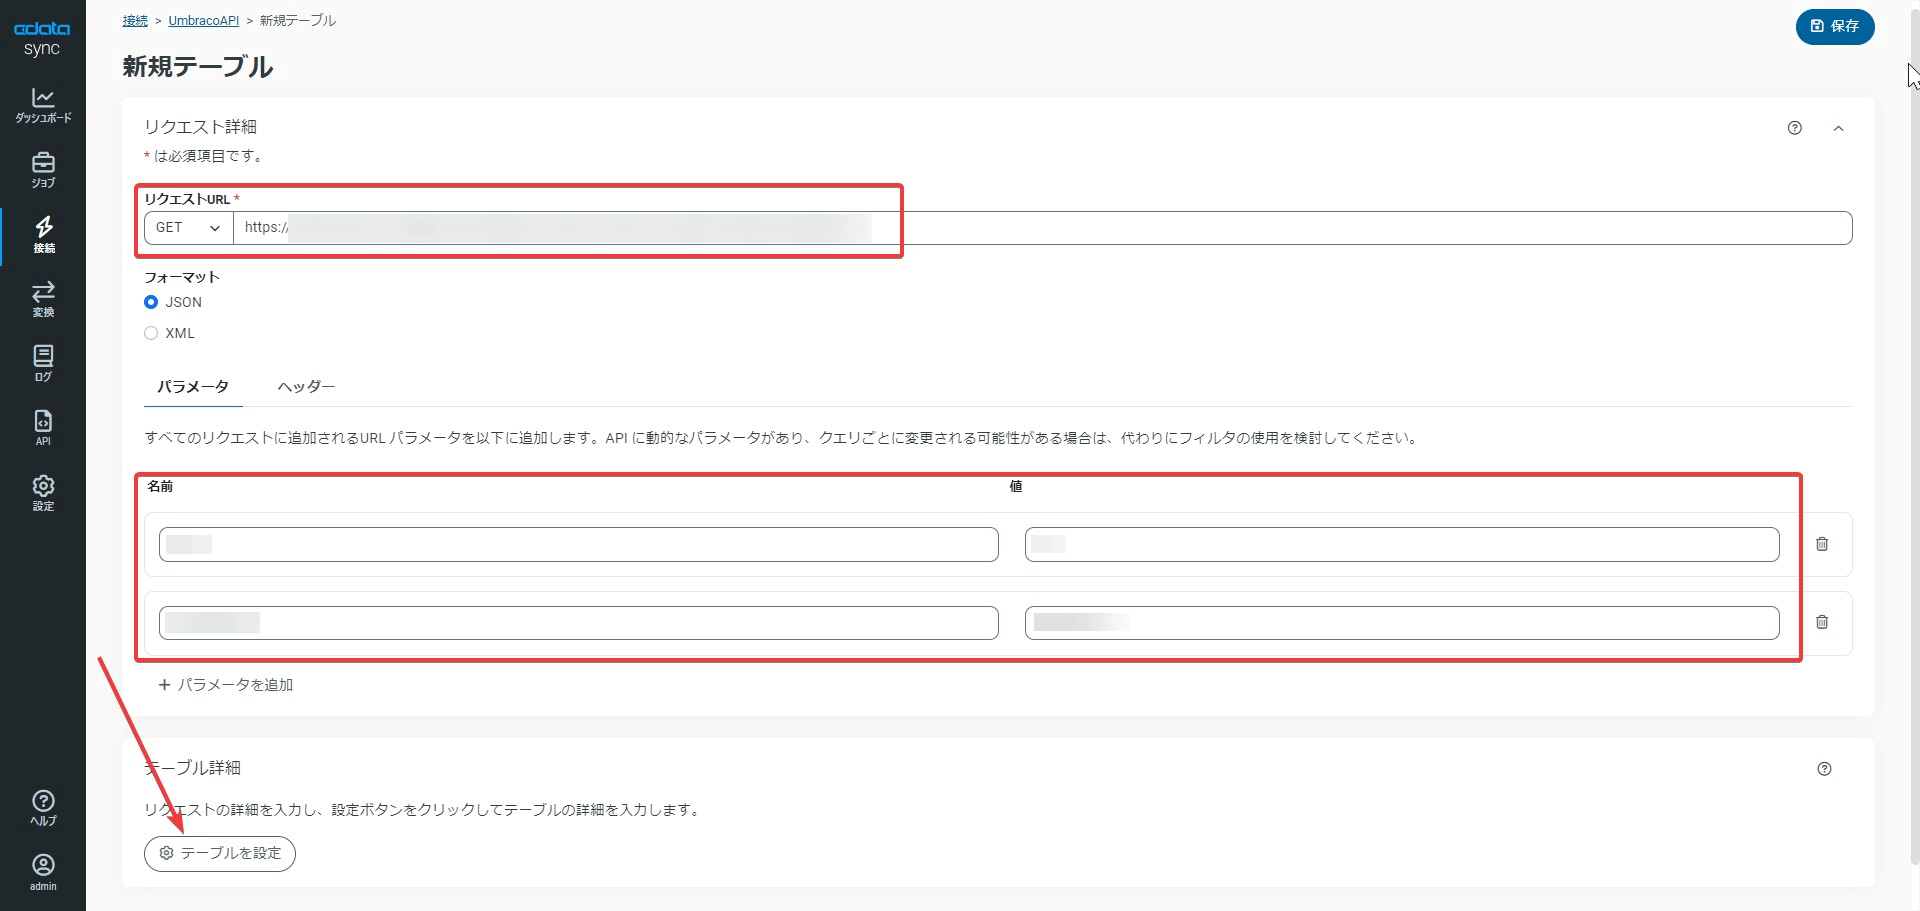Click the 新規テーブル breadcrumb text

pos(298,20)
